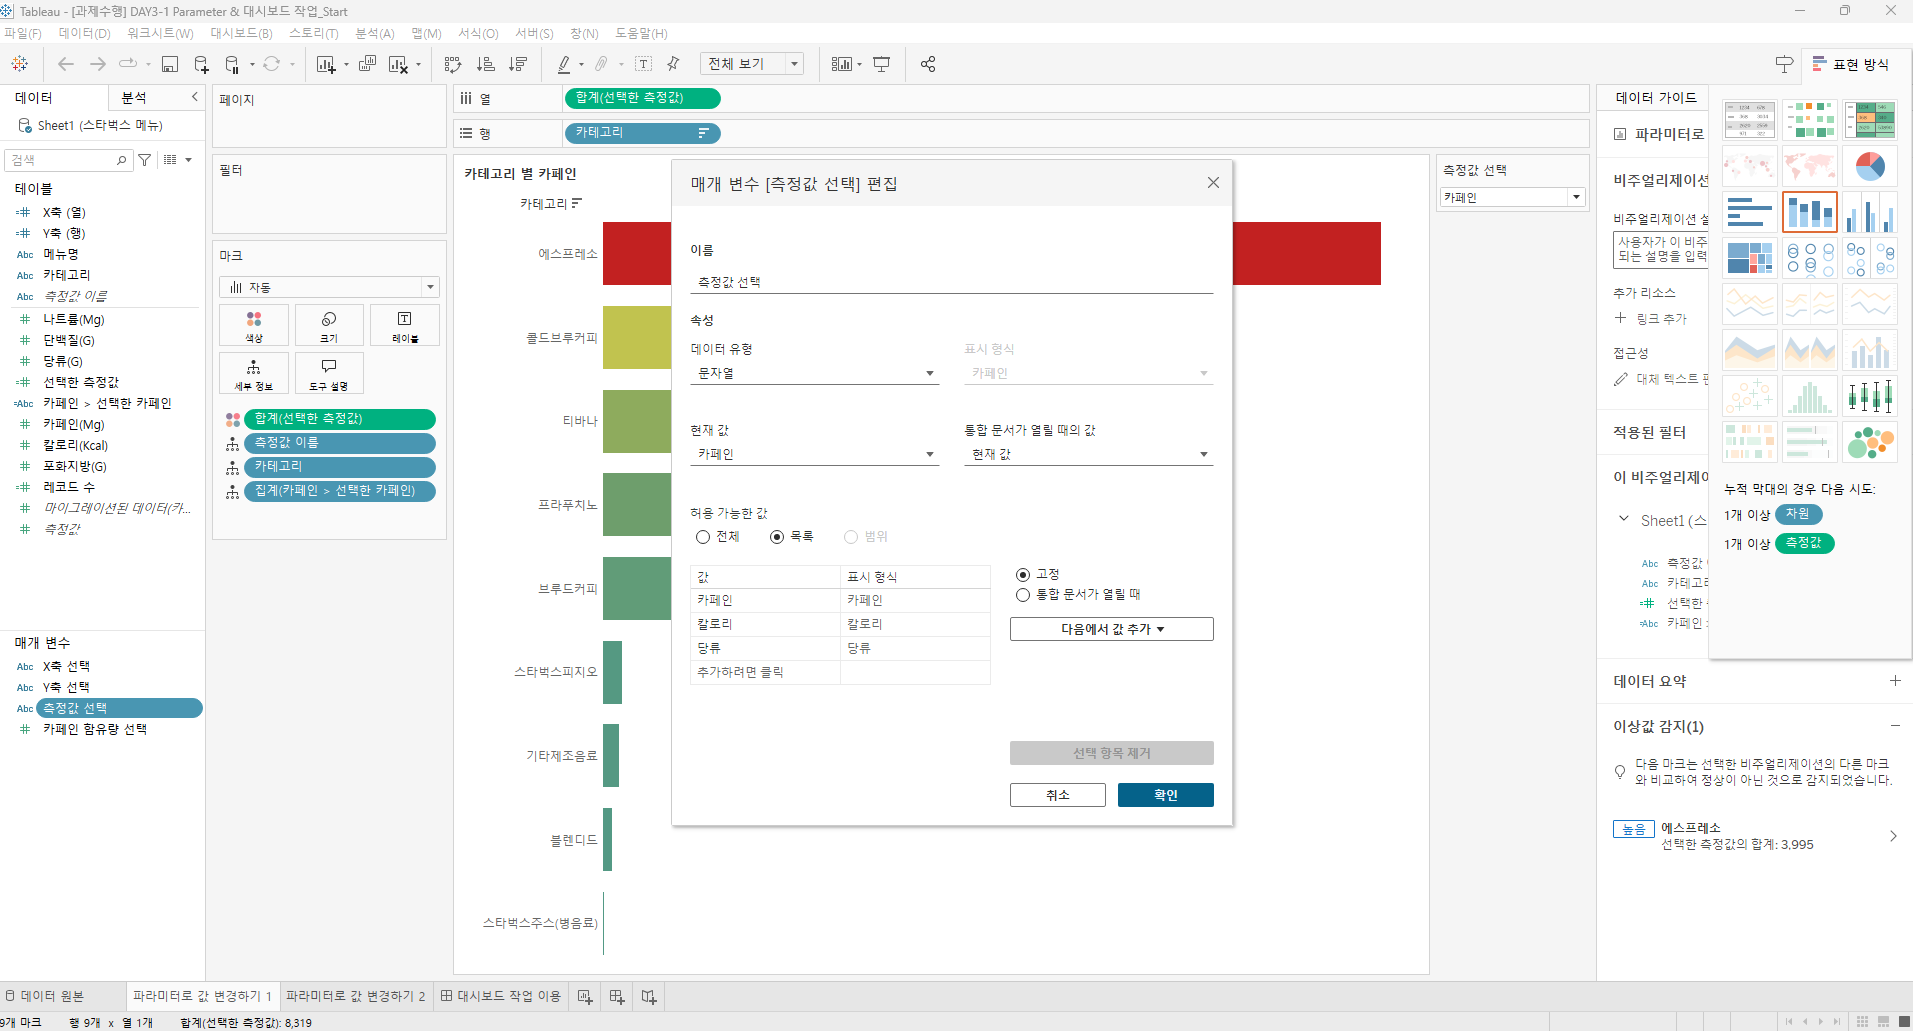Click the parameter name input field
Image resolution: width=1913 pixels, height=1031 pixels.
pyautogui.click(x=952, y=282)
